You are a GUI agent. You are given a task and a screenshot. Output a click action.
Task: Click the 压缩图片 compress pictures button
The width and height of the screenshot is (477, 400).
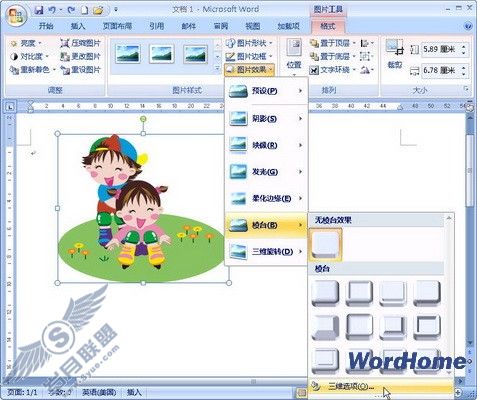point(81,43)
